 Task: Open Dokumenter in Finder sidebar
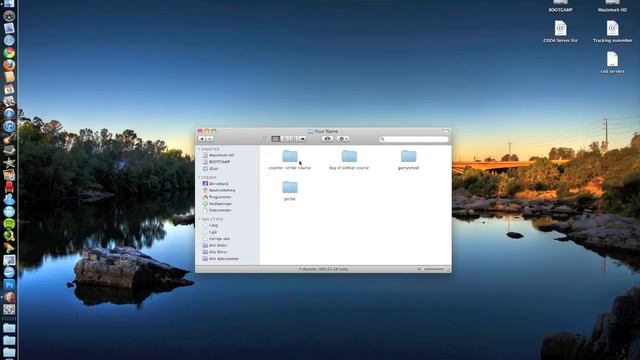(x=217, y=210)
